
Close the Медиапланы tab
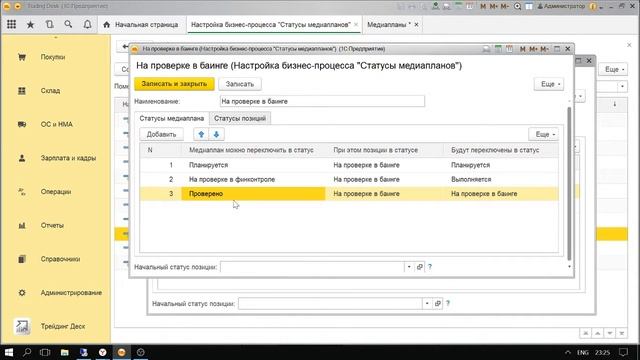(416, 24)
